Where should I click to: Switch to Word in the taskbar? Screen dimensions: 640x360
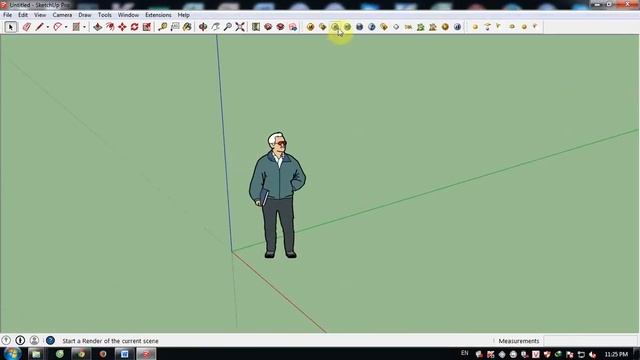click(124, 353)
